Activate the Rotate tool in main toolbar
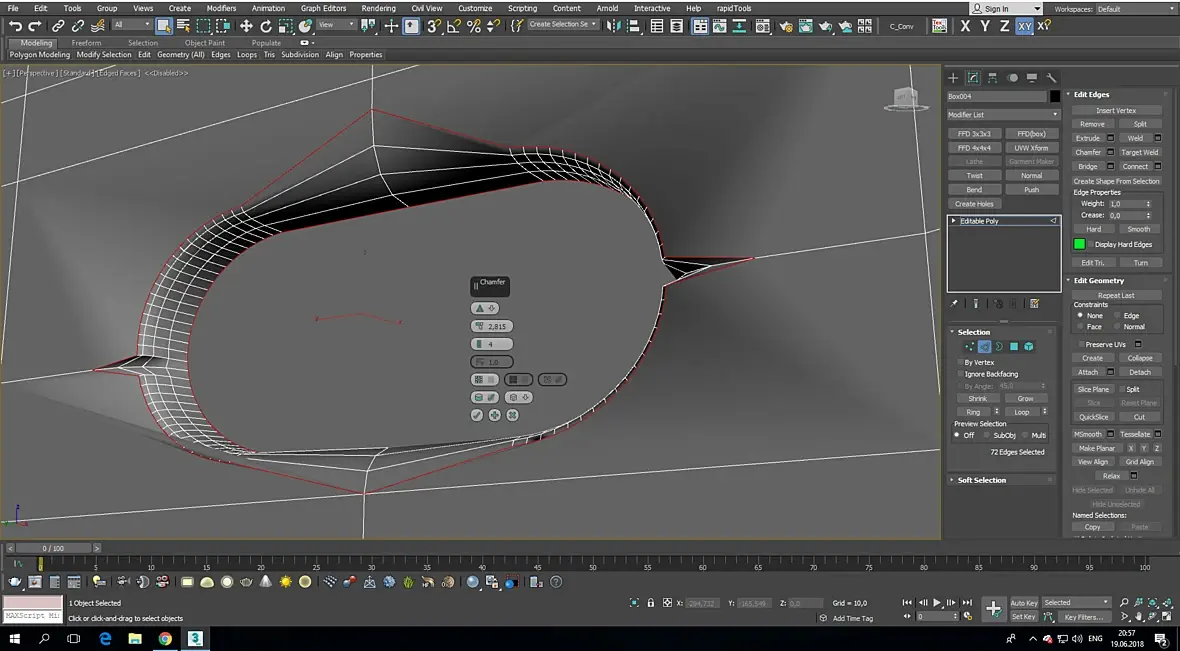 [x=266, y=26]
